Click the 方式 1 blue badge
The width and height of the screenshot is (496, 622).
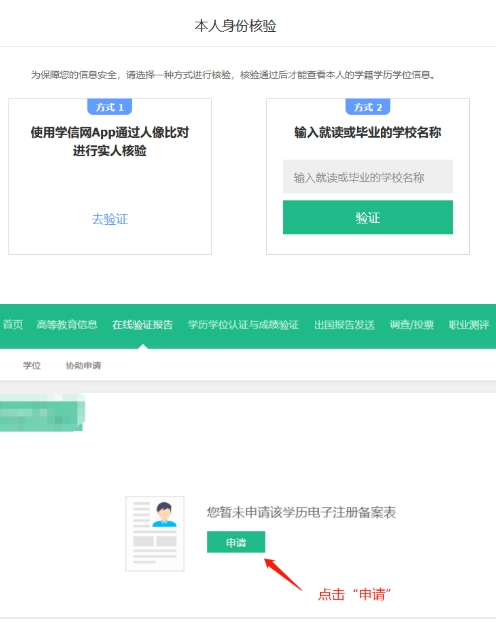(x=110, y=107)
